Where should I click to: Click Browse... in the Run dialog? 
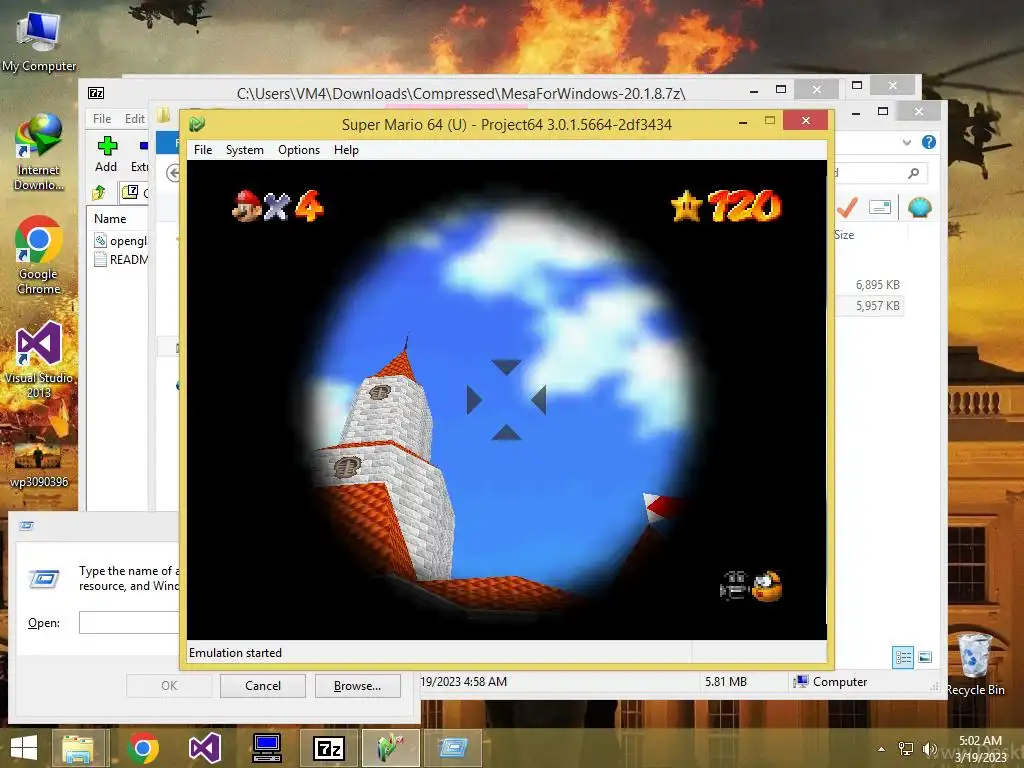coord(357,686)
